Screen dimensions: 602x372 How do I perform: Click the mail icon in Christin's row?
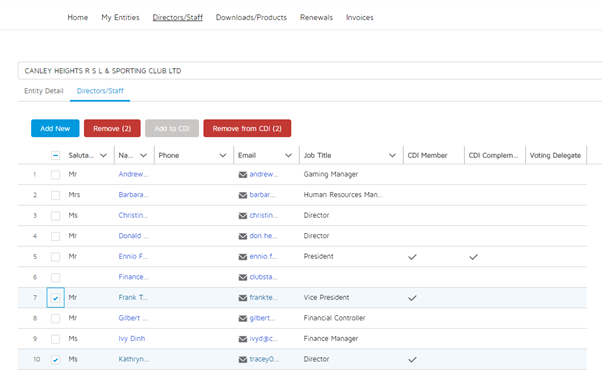pyautogui.click(x=243, y=216)
